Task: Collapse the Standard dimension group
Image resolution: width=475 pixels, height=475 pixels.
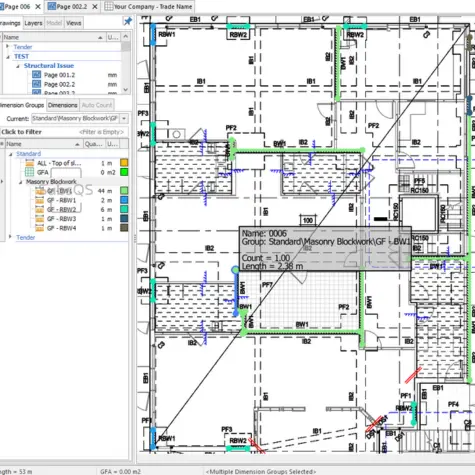Action: [10, 154]
